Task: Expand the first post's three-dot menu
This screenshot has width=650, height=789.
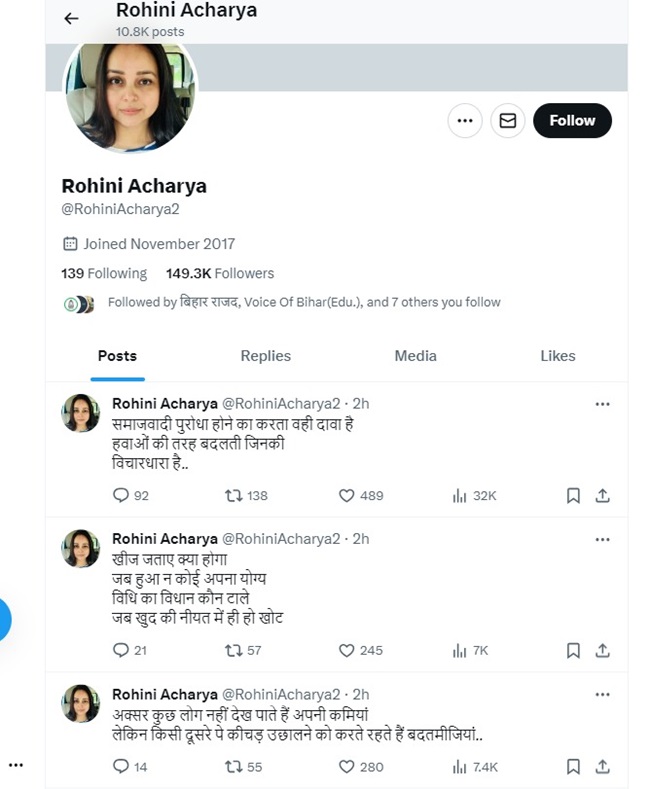Action: (x=602, y=404)
